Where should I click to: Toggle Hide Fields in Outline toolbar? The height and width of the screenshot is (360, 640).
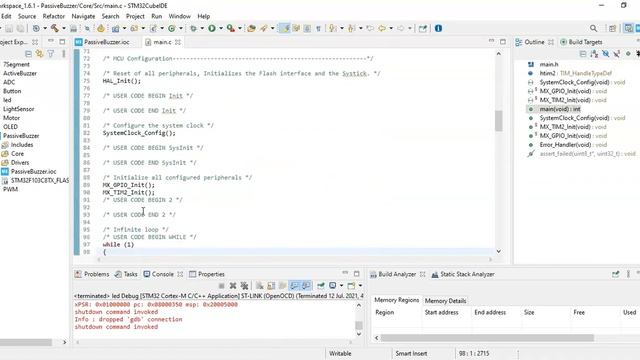(606, 54)
